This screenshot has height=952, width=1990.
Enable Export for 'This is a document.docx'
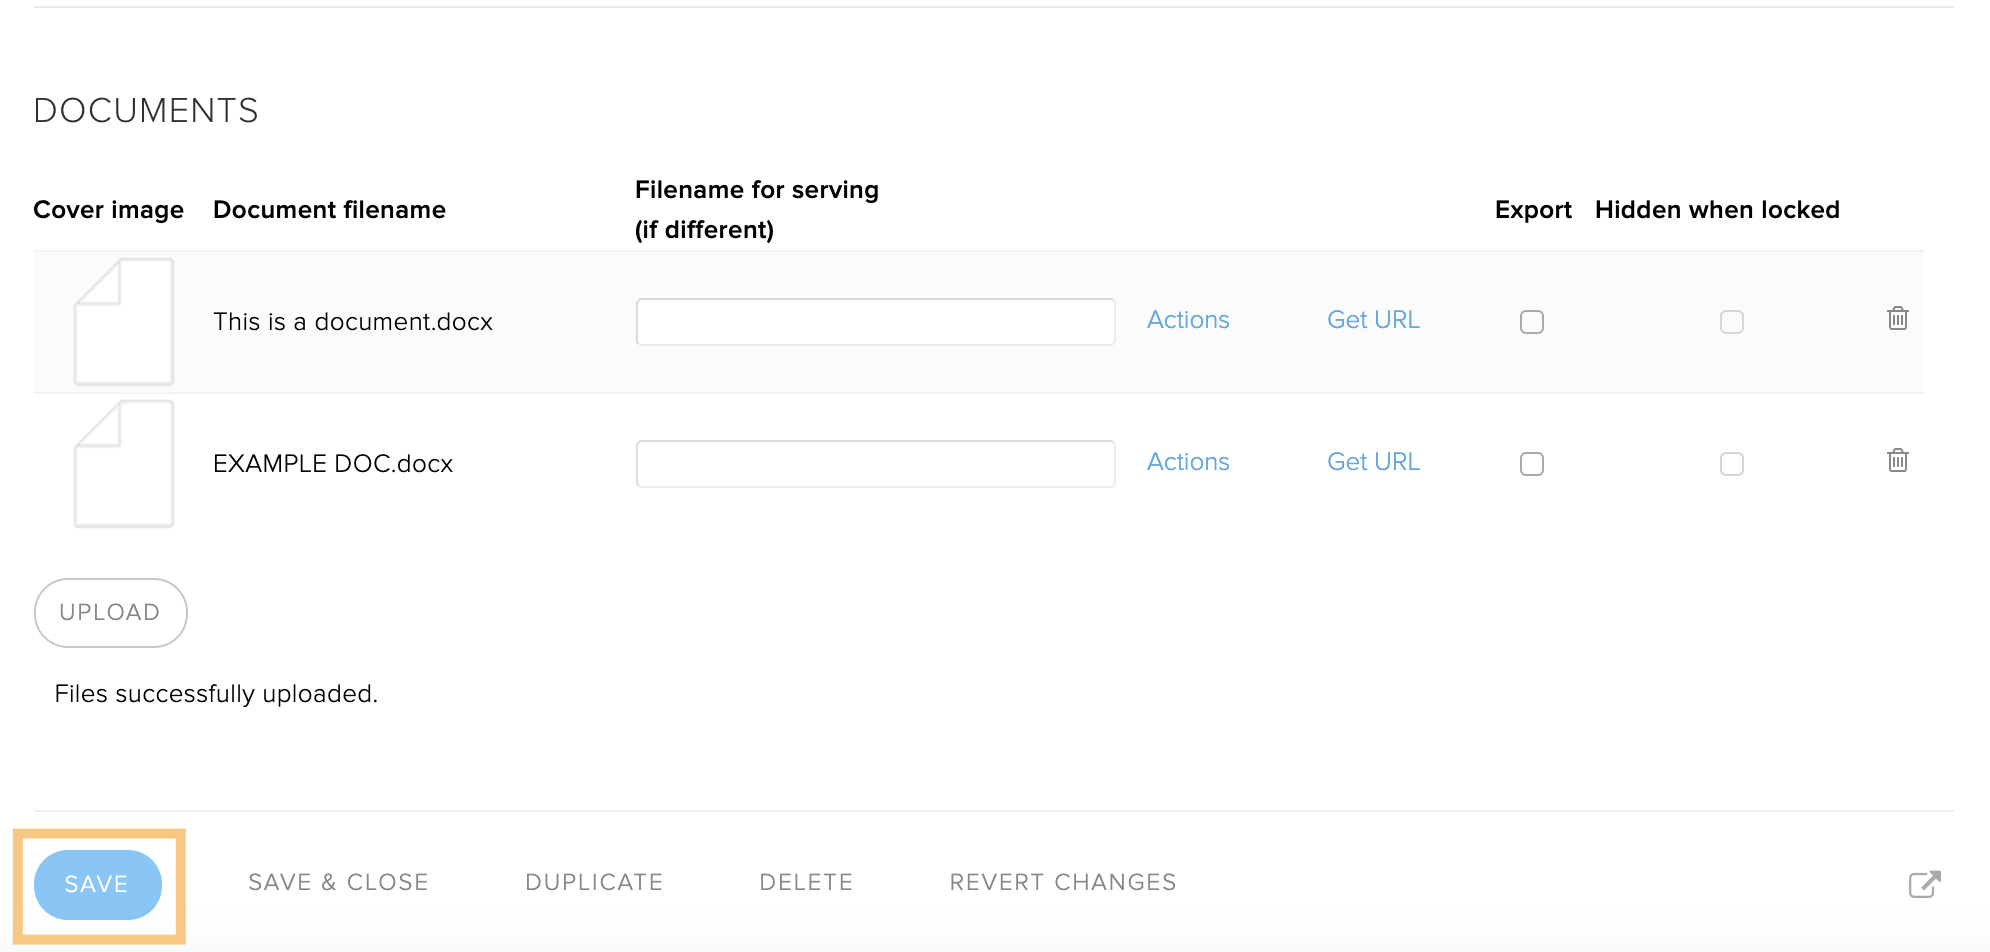coord(1531,322)
